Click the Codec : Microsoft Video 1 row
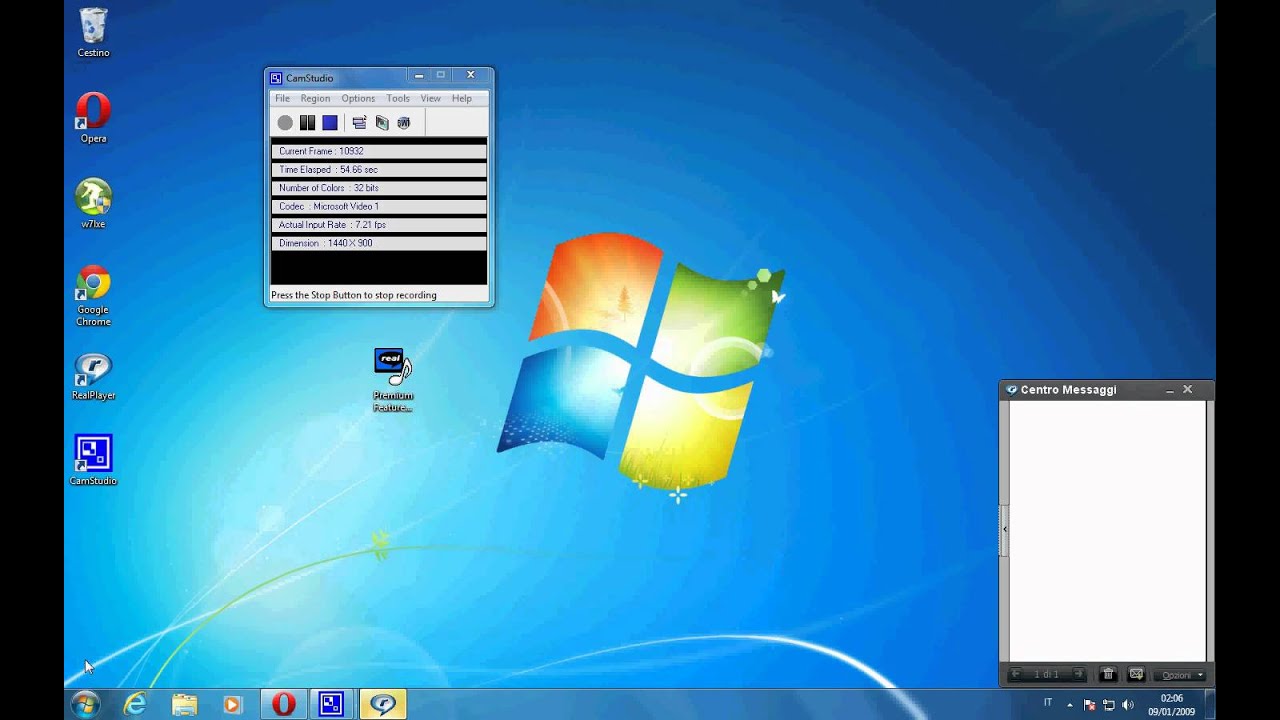The height and width of the screenshot is (720, 1280). click(379, 206)
